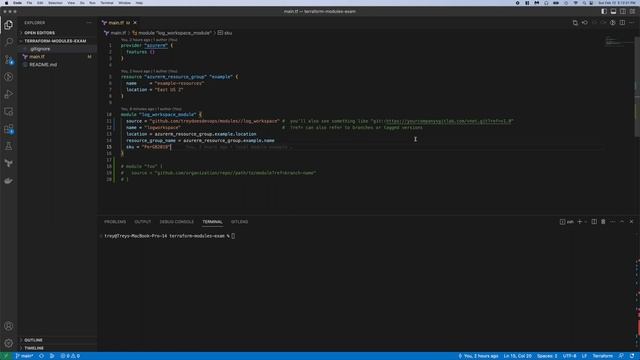This screenshot has width=640, height=360.
Task: Open the Apple menu
Action: [6, 3]
